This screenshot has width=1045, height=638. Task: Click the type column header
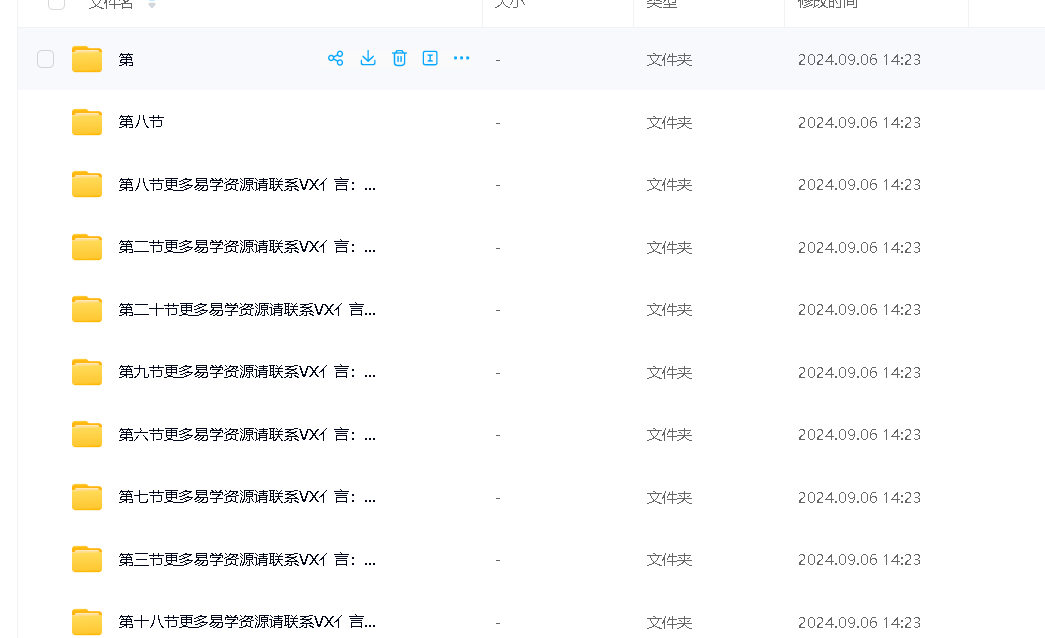(x=661, y=5)
